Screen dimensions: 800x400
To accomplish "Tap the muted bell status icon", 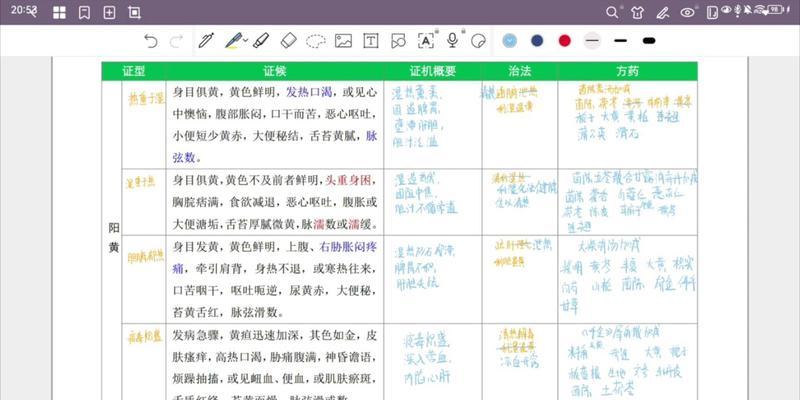I will coord(747,10).
